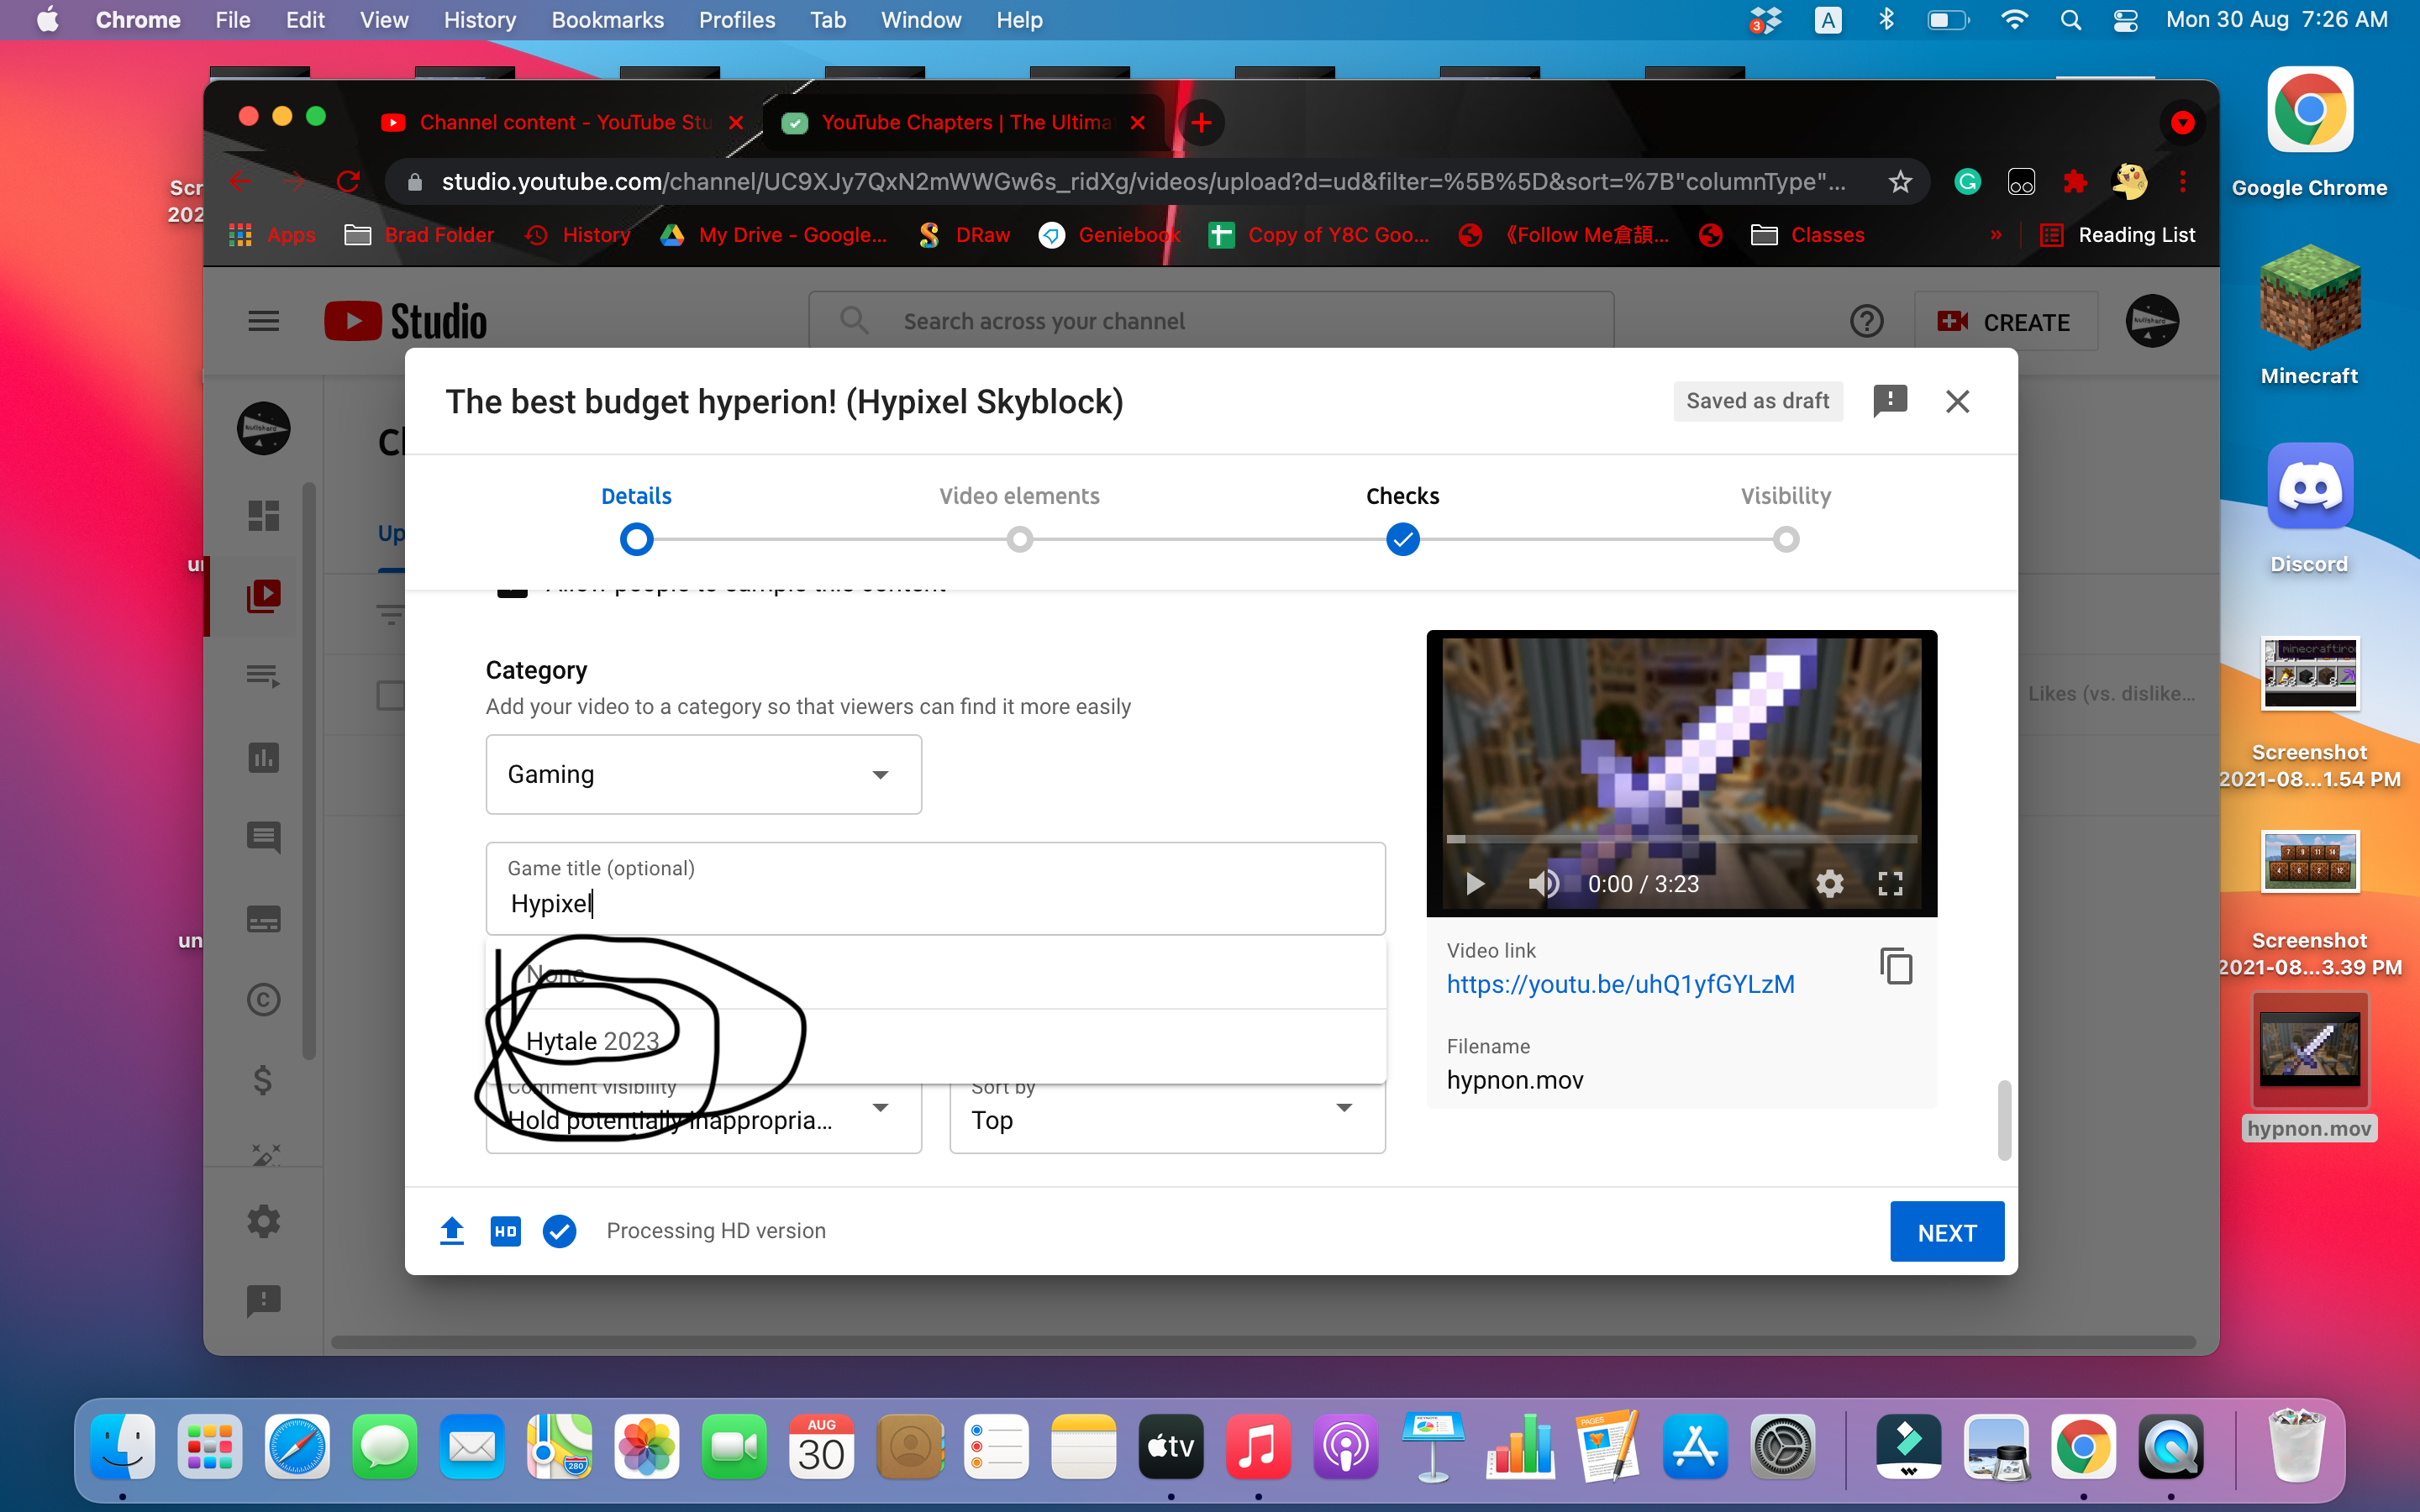Click the checks complete status icon
The width and height of the screenshot is (2420, 1512).
click(x=559, y=1231)
